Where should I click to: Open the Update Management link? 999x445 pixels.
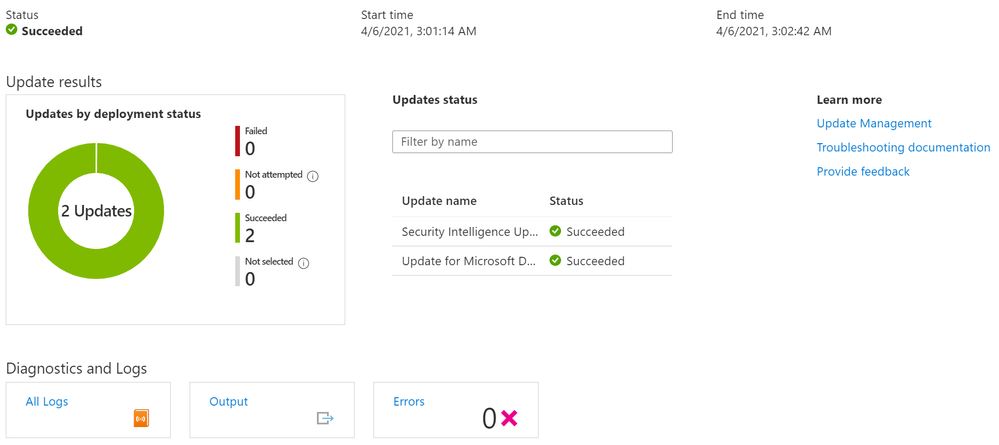point(873,124)
